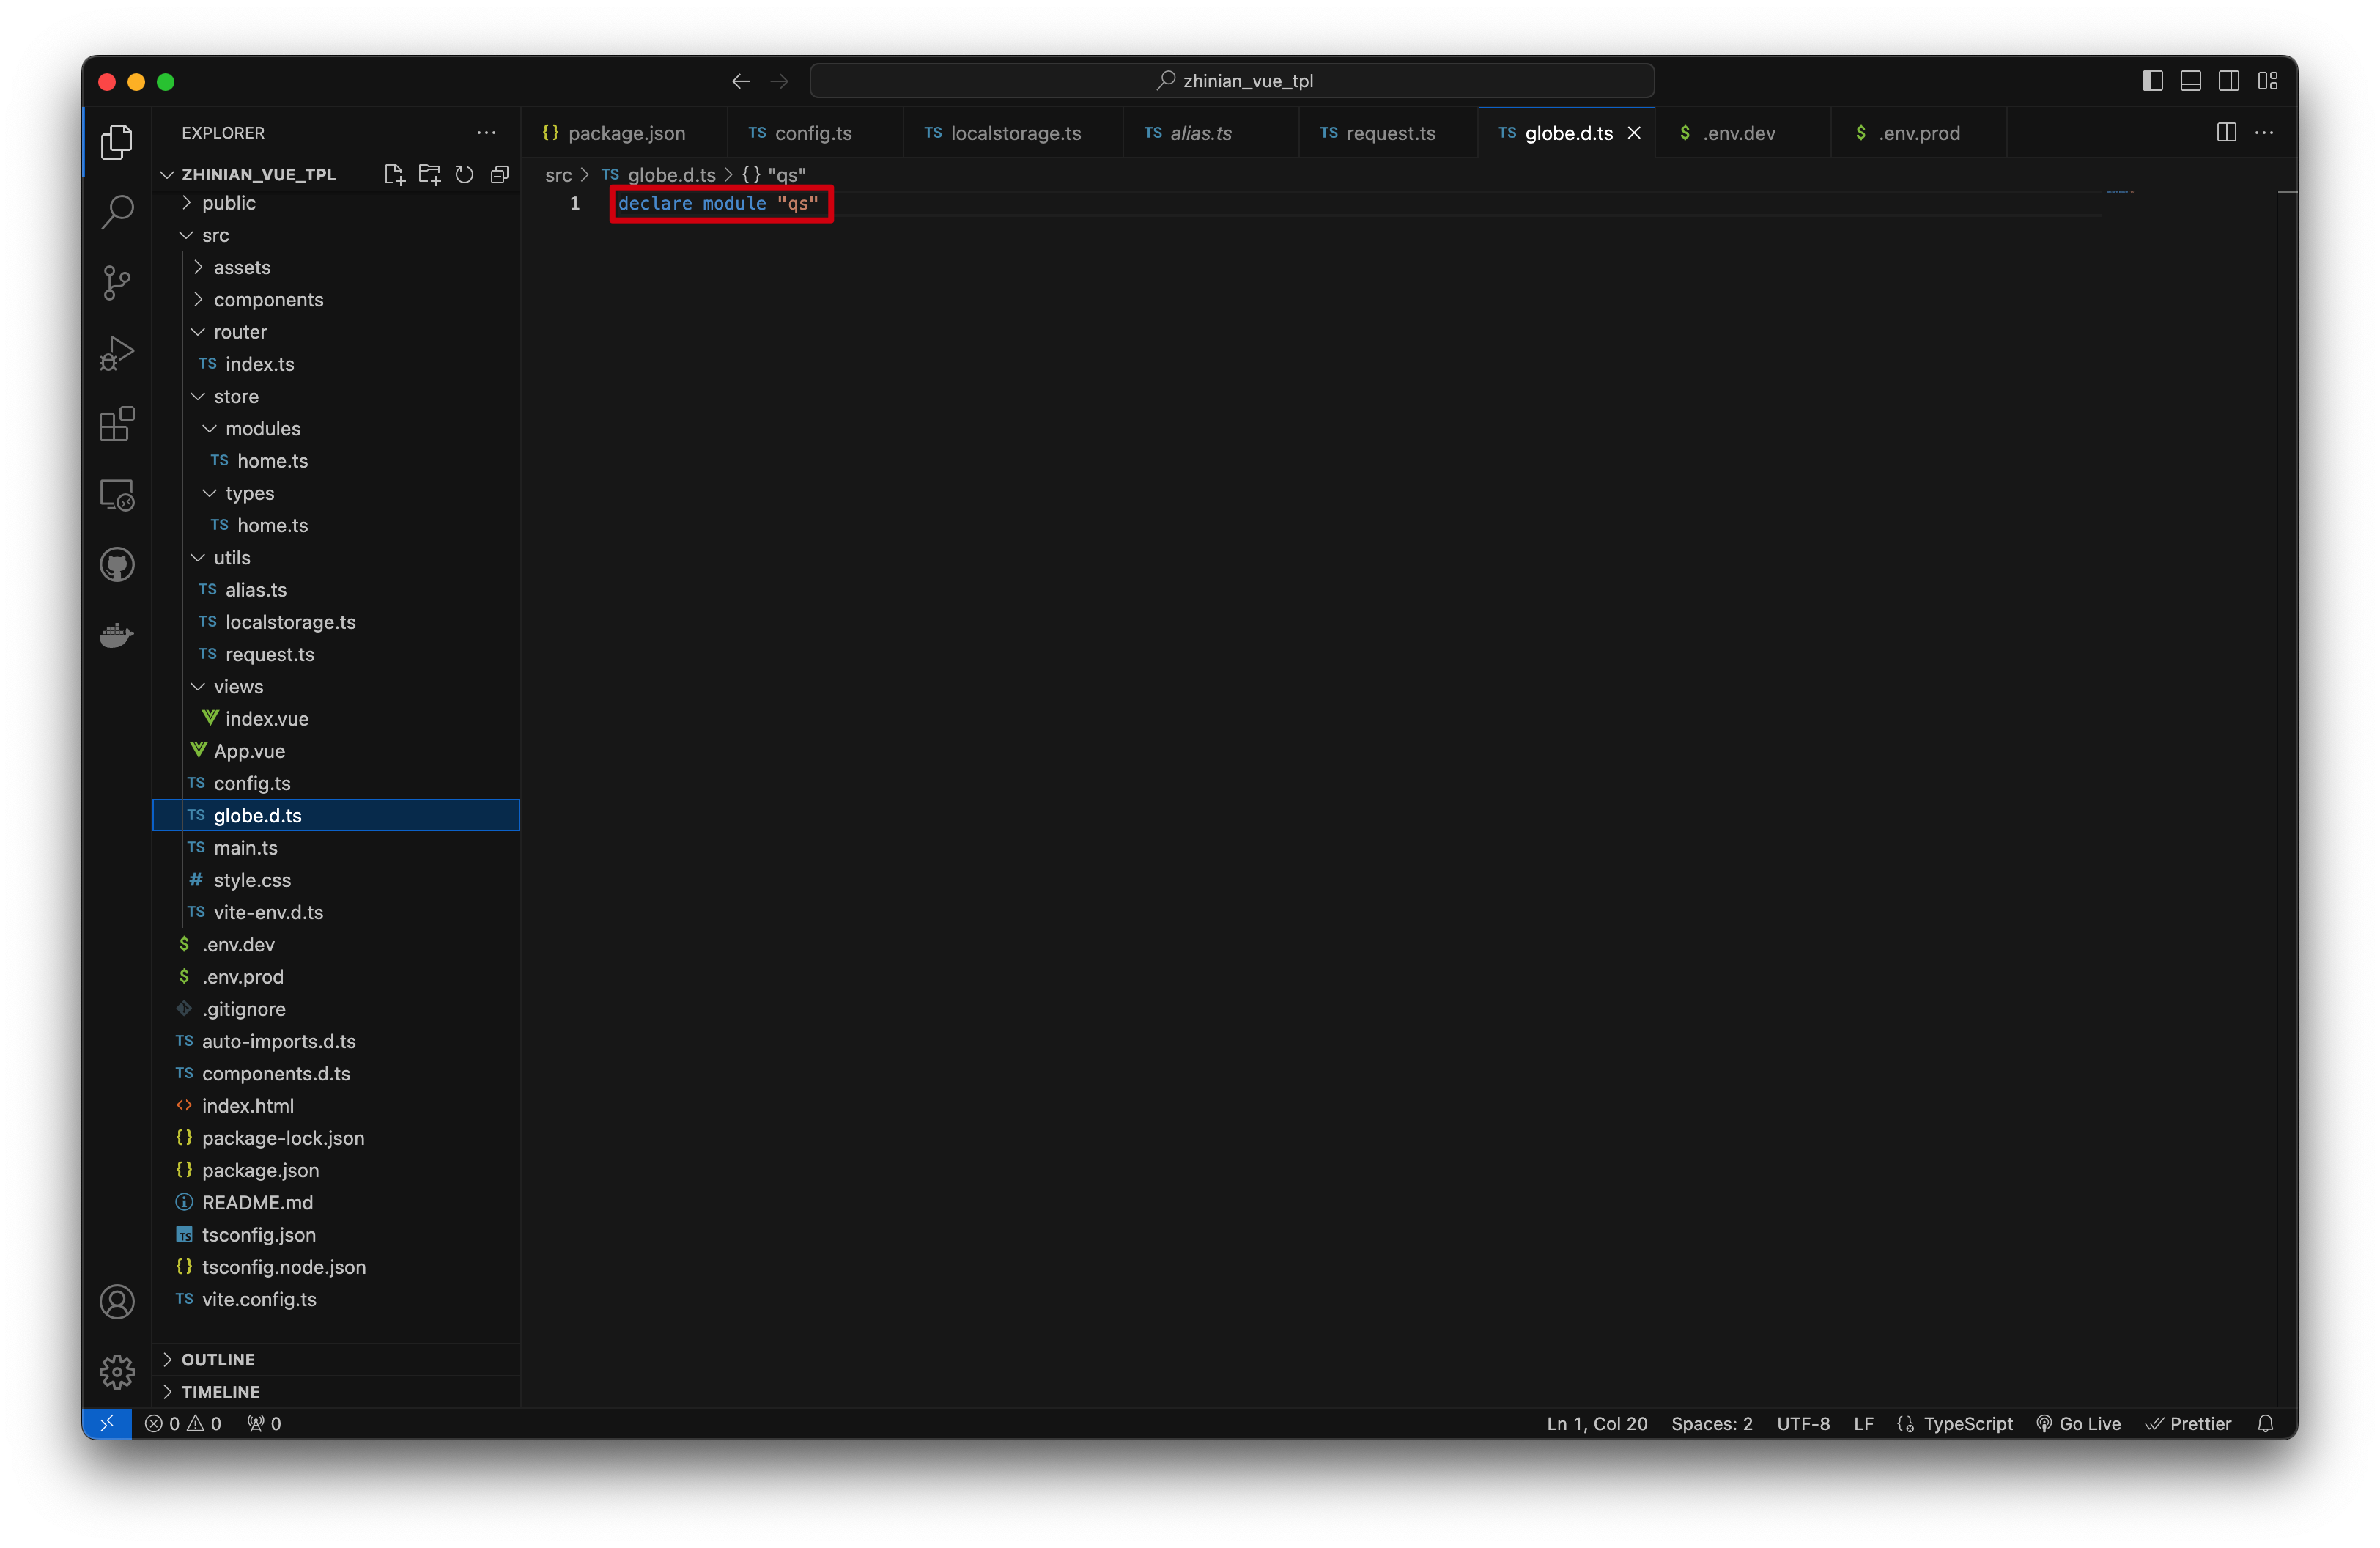Change language mode from TypeScript

[x=1968, y=1423]
